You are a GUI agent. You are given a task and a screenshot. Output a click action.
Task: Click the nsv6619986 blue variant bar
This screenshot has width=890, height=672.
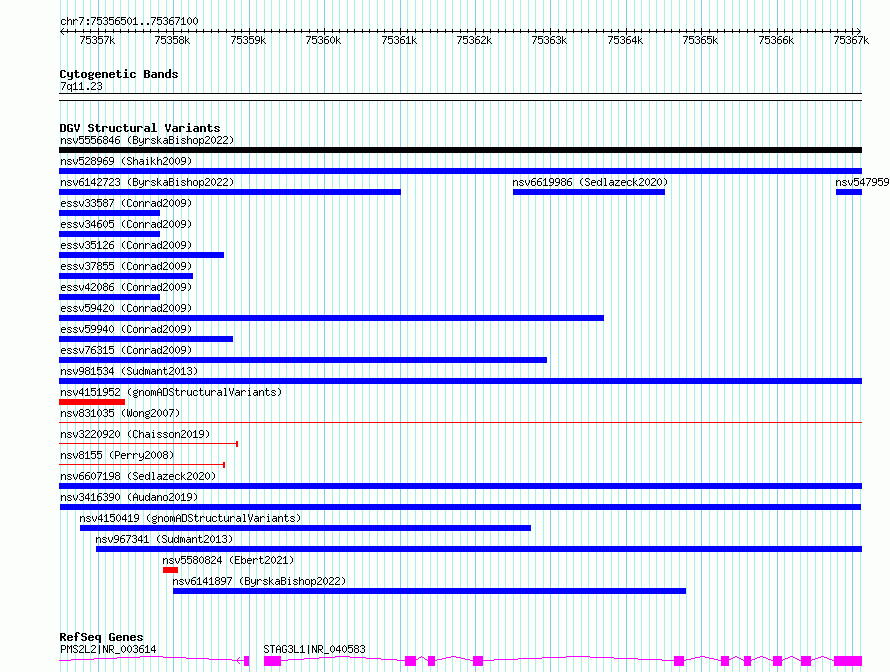point(589,192)
